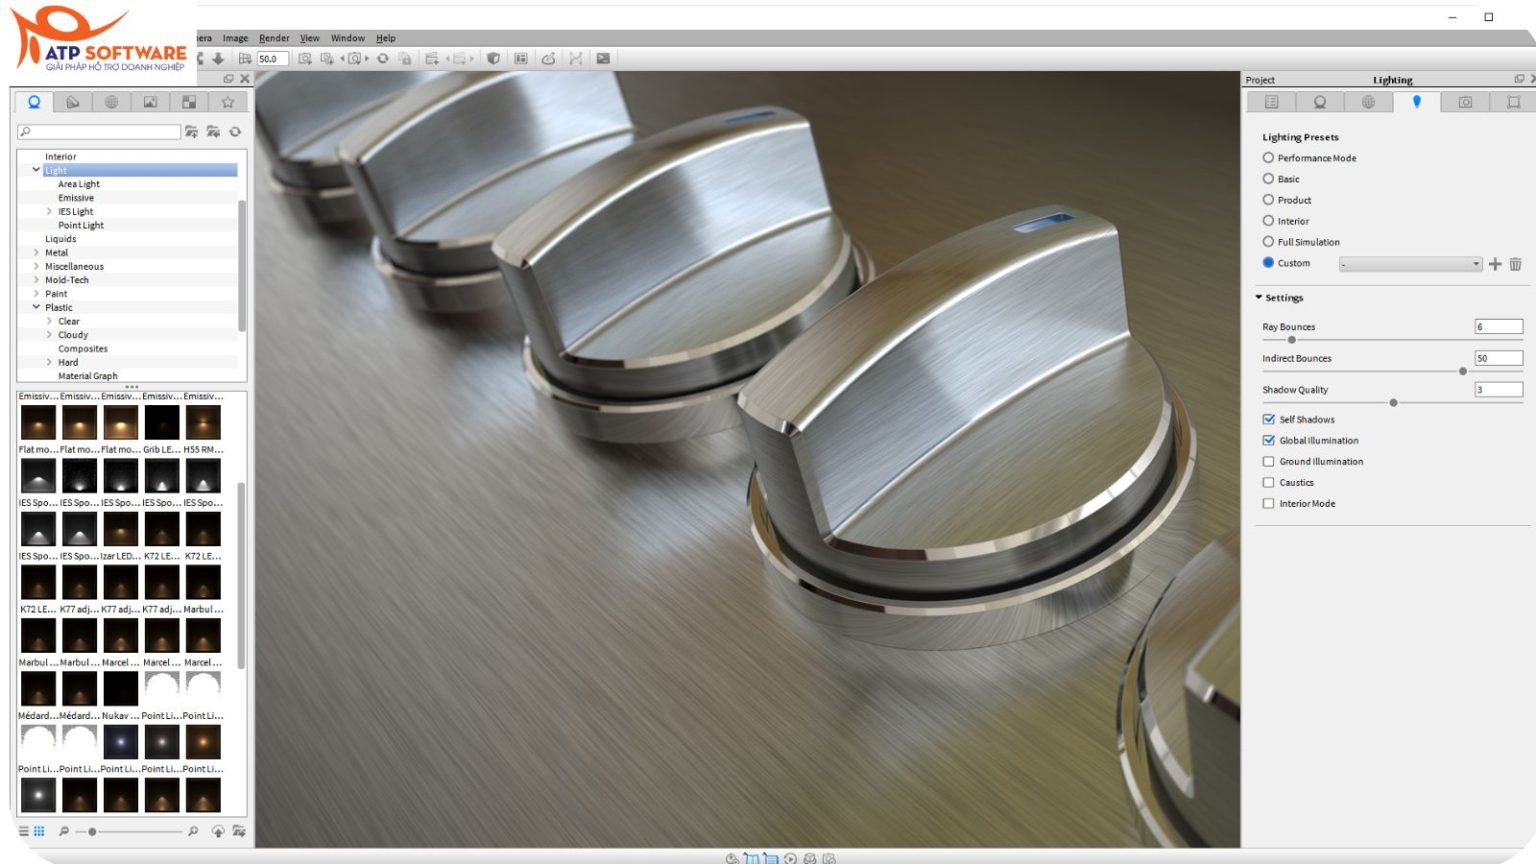Click the Camera icon in the Project panel tabs
Viewport: 1536px width, 864px height.
1465,101
